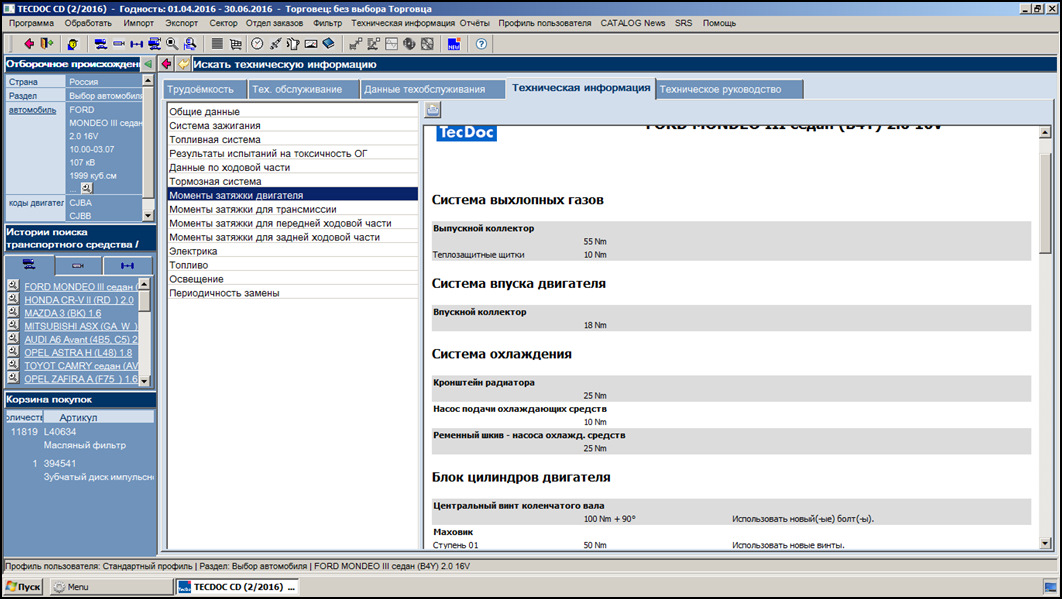Screen dimensions: 1062x599
Task: Open the shopping cart toolbar icon
Action: [x=236, y=44]
